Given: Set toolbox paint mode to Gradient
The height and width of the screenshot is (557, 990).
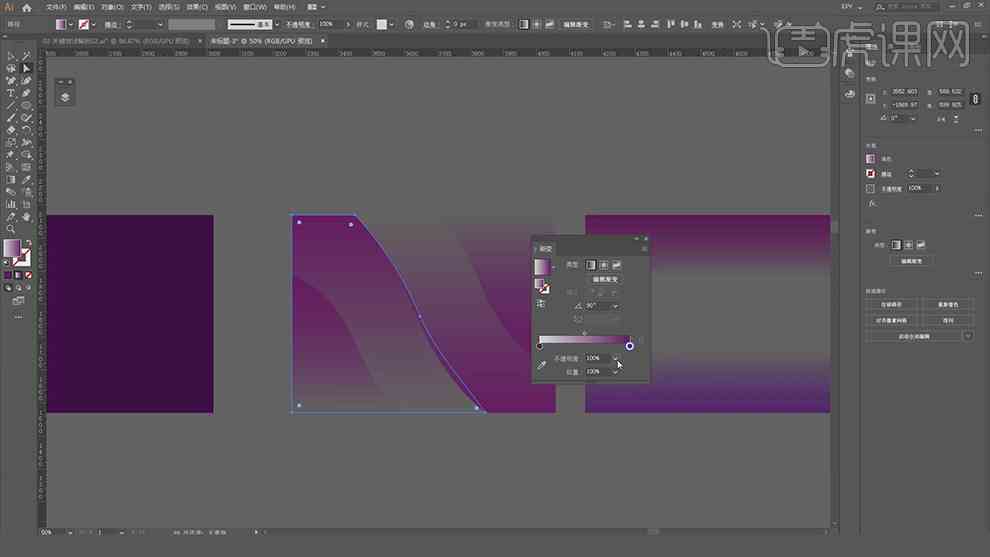Looking at the screenshot, I should pos(18,275).
